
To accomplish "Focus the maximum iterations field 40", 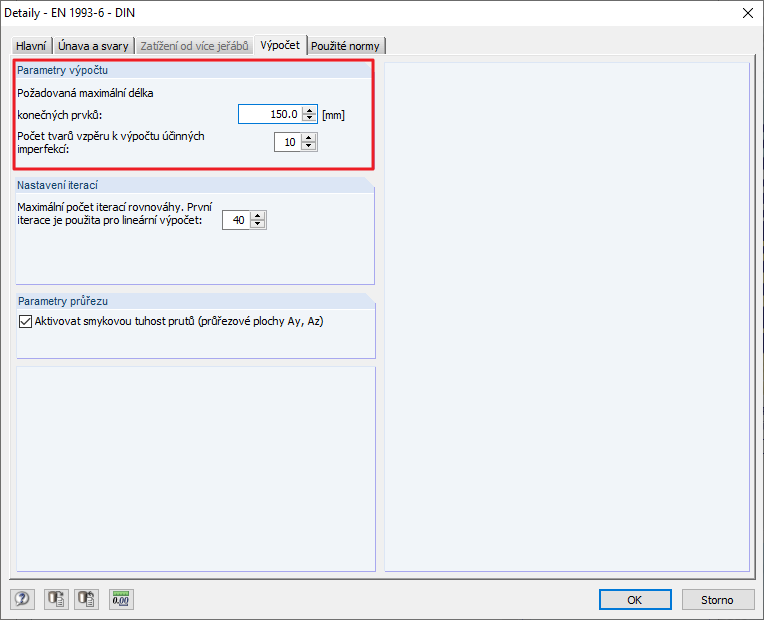I will click(236, 220).
